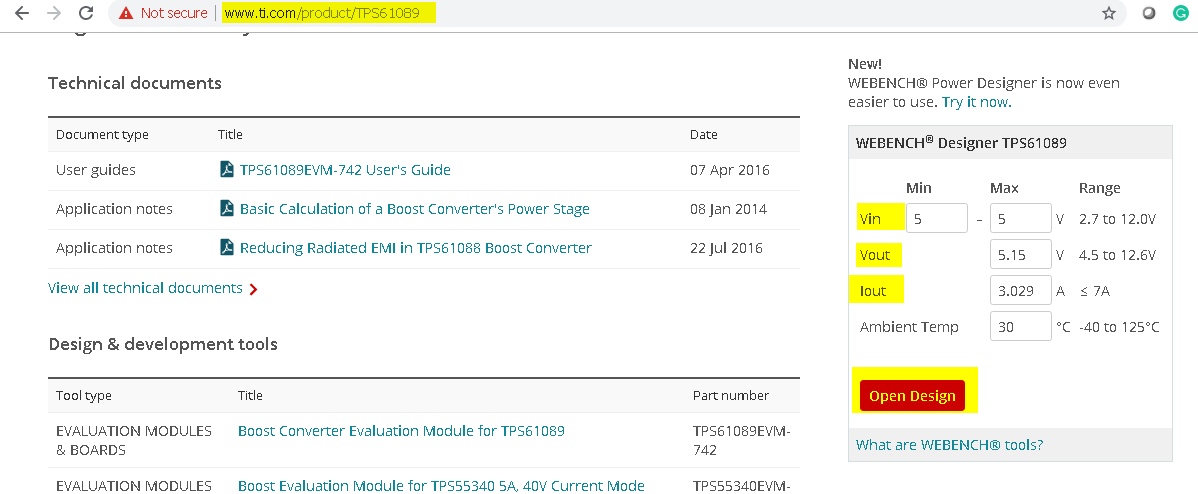Open Reducing Radiated EMI in TPS61088 link
Screen dimensions: 1198x494
click(x=416, y=247)
